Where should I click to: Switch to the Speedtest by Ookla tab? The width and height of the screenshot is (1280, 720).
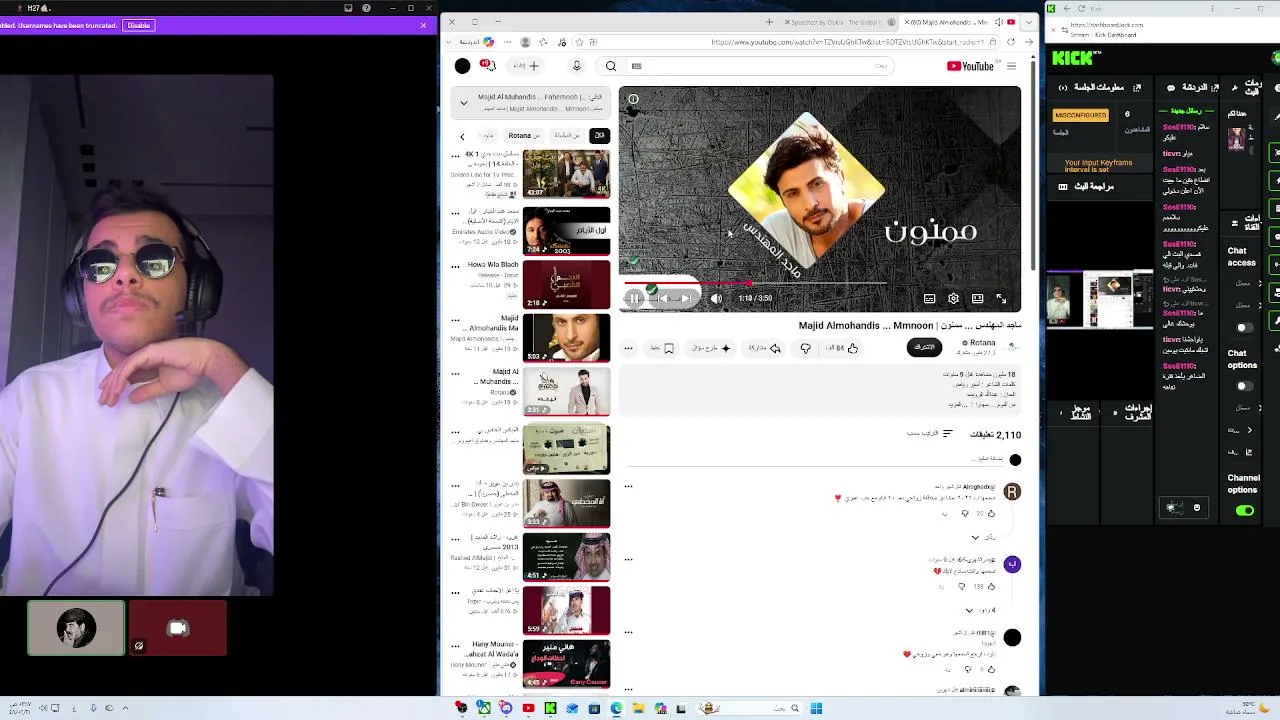point(840,22)
